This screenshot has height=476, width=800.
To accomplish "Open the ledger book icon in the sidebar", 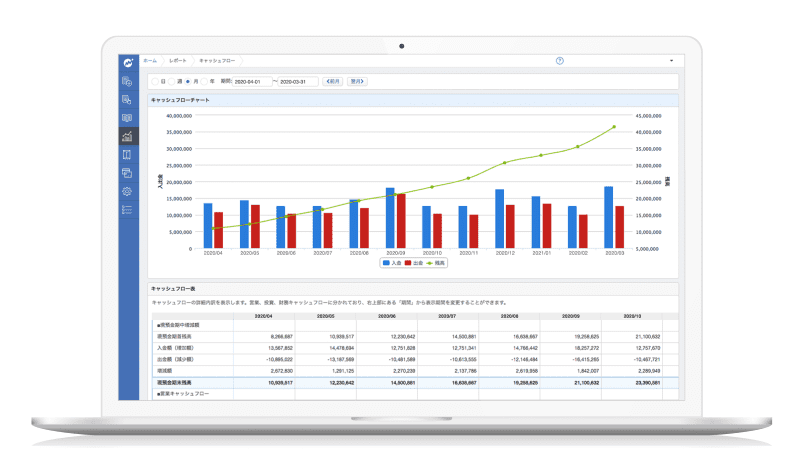I will (x=127, y=118).
